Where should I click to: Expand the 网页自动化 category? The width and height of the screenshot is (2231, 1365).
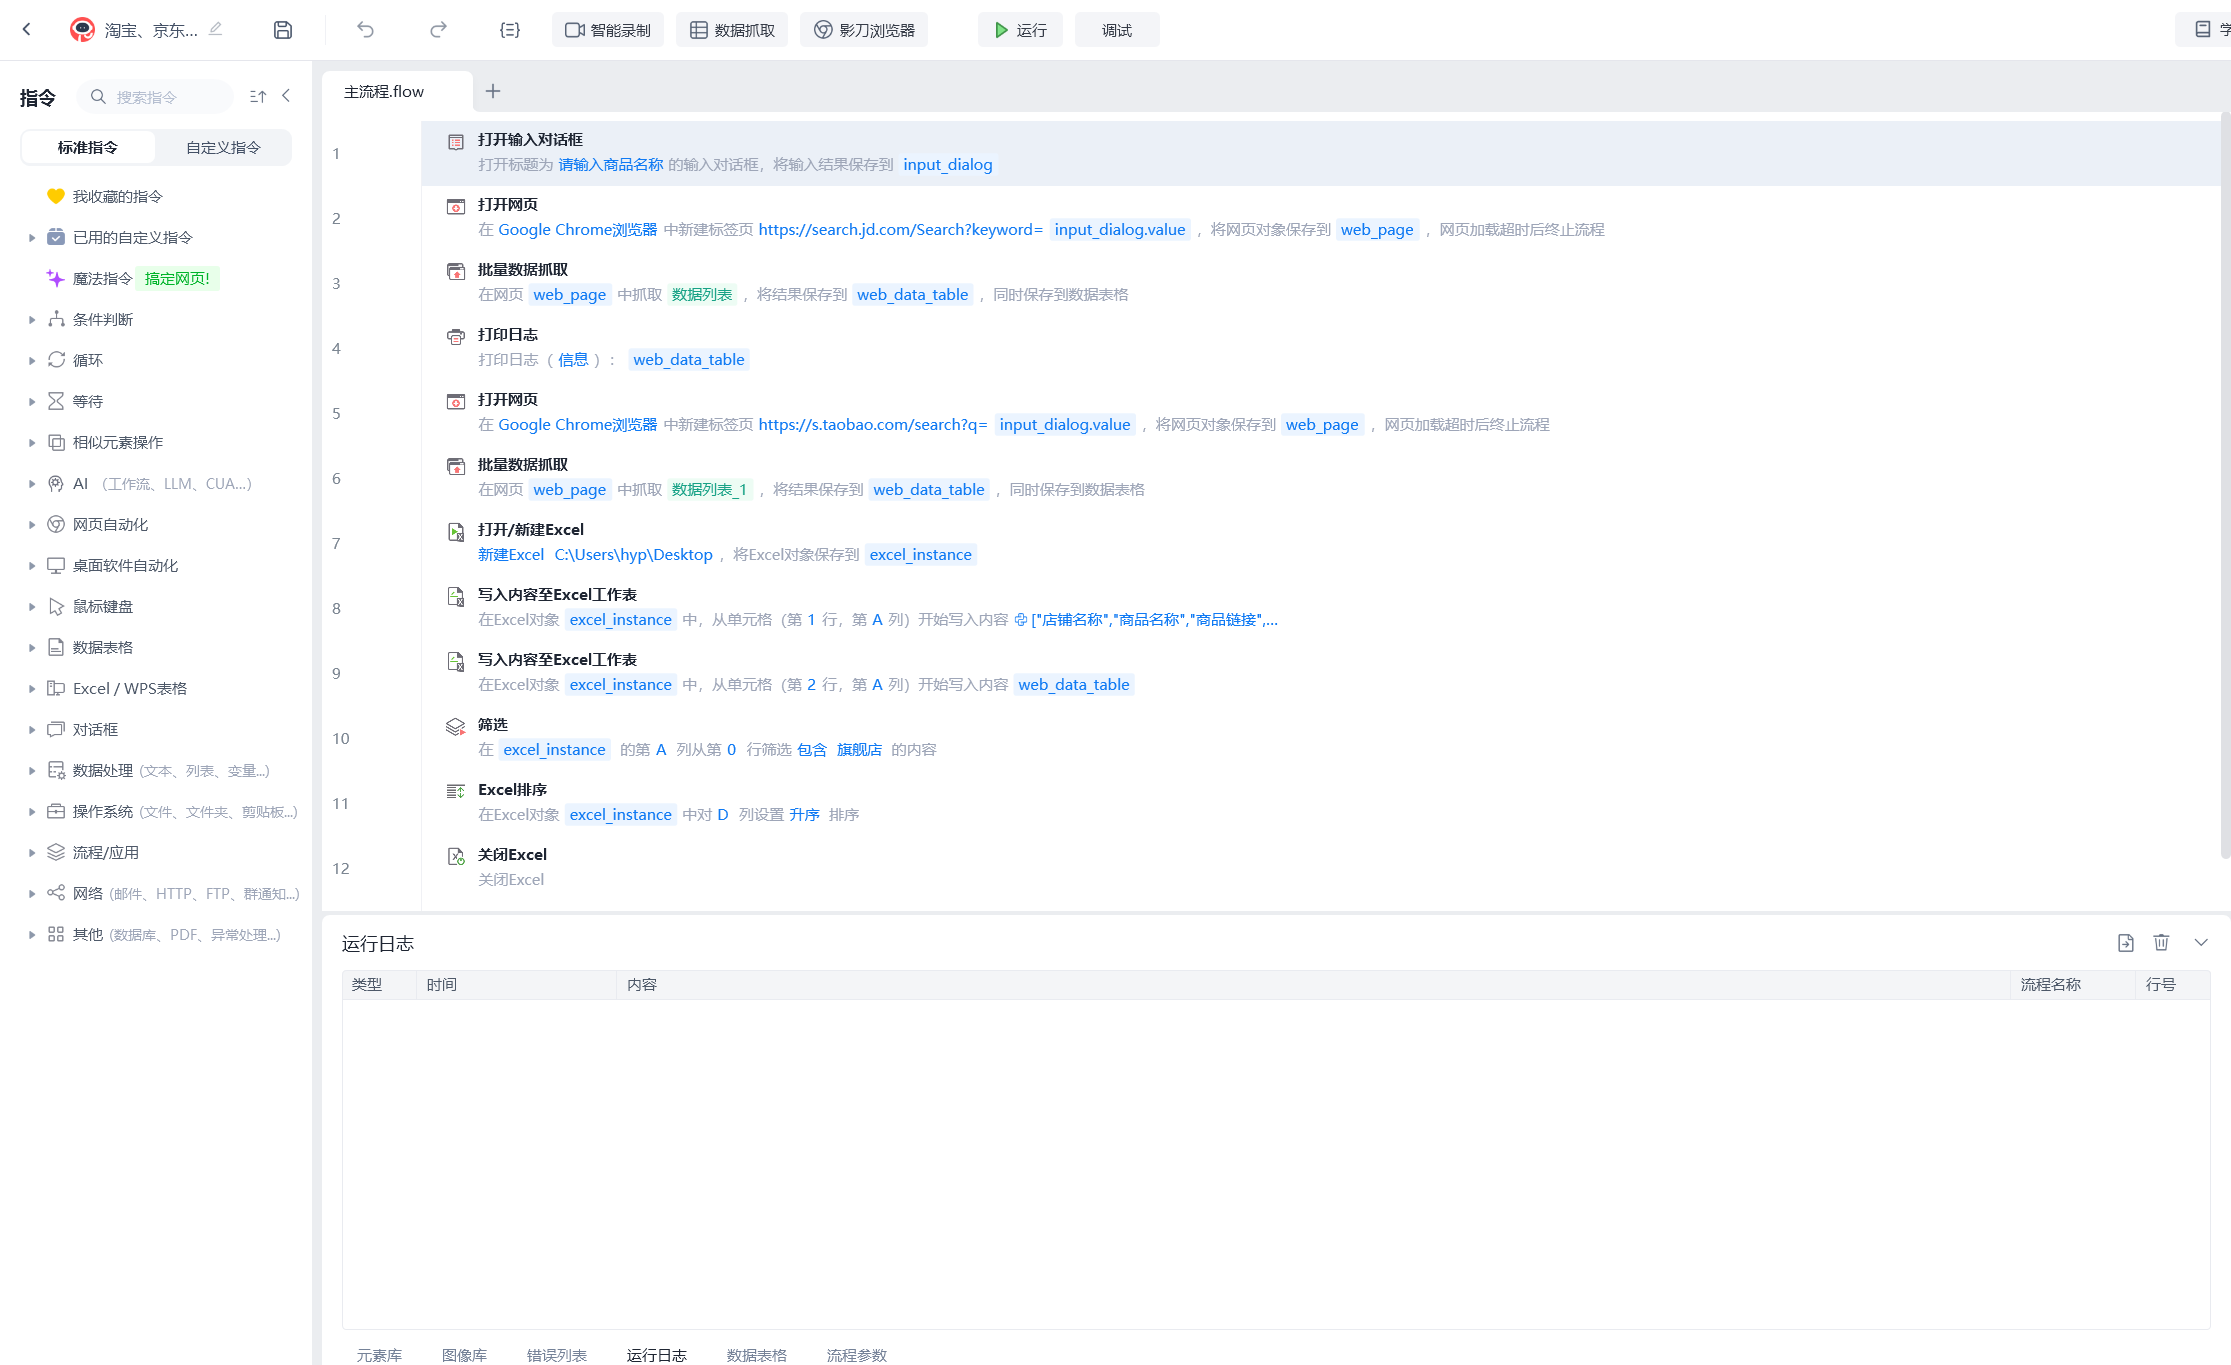pyautogui.click(x=110, y=524)
